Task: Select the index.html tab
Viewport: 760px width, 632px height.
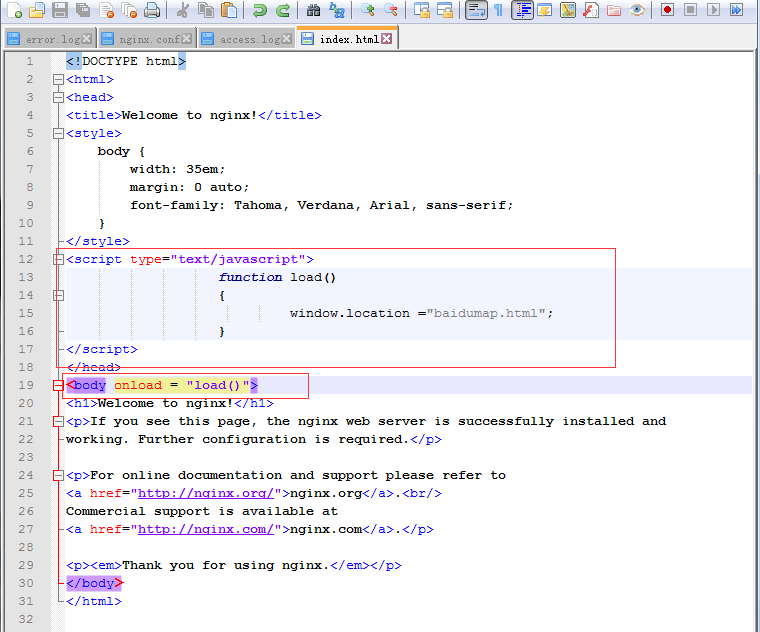Action: (x=347, y=39)
